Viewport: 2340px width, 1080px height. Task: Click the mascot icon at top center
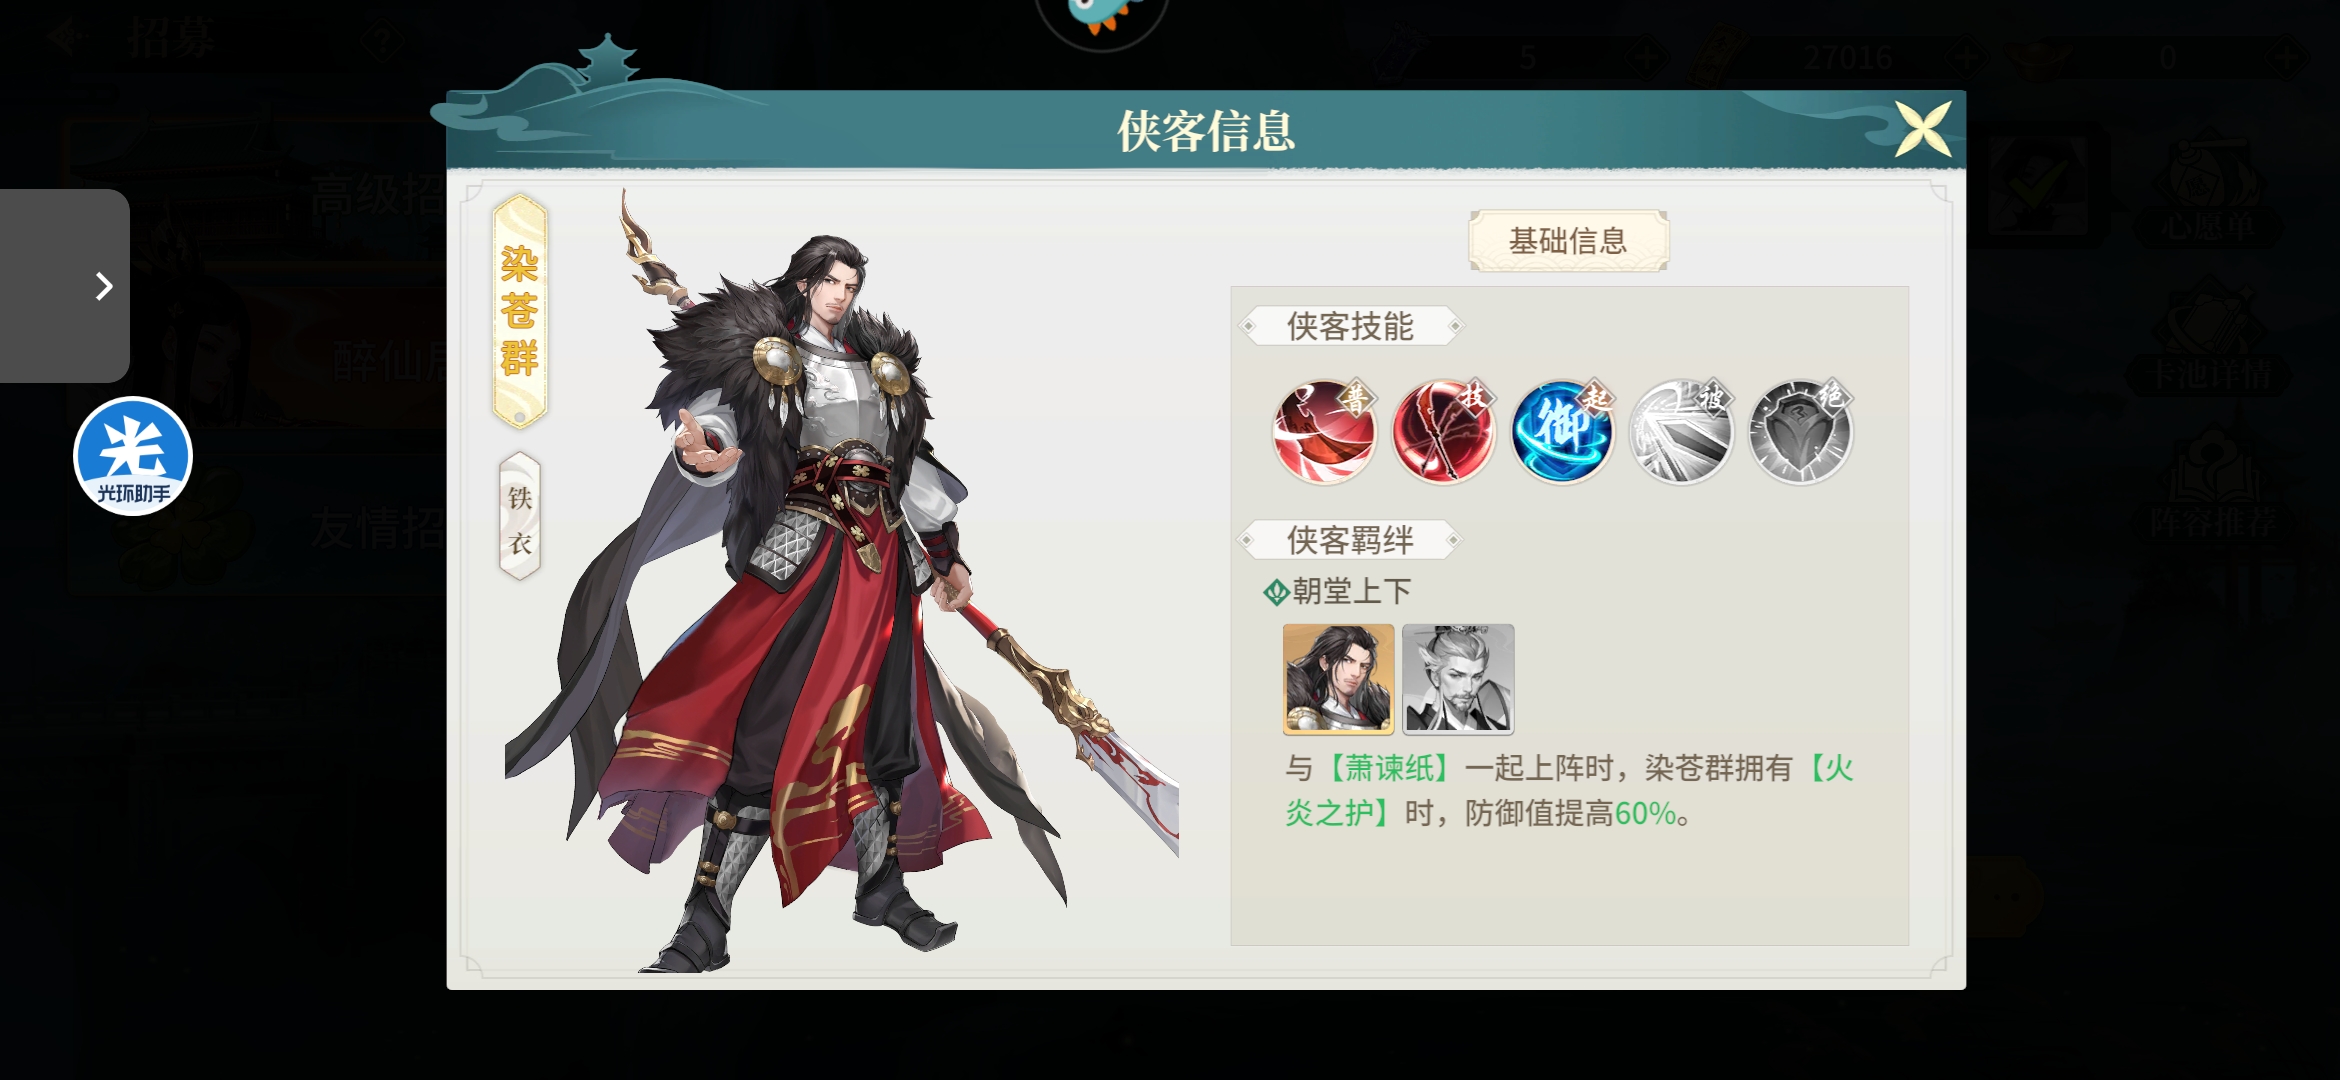1102,20
